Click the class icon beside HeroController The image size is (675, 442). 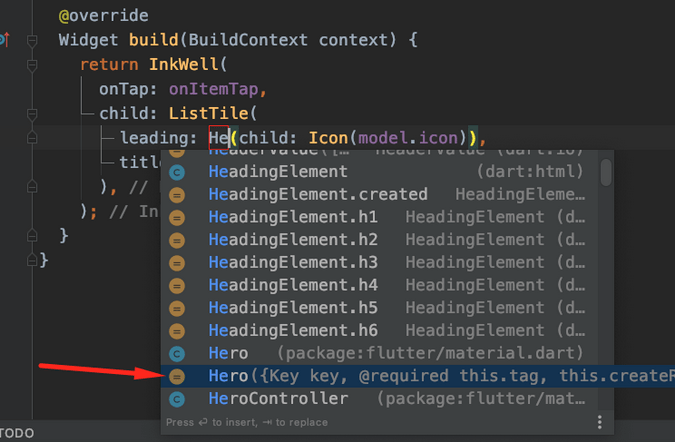point(177,399)
